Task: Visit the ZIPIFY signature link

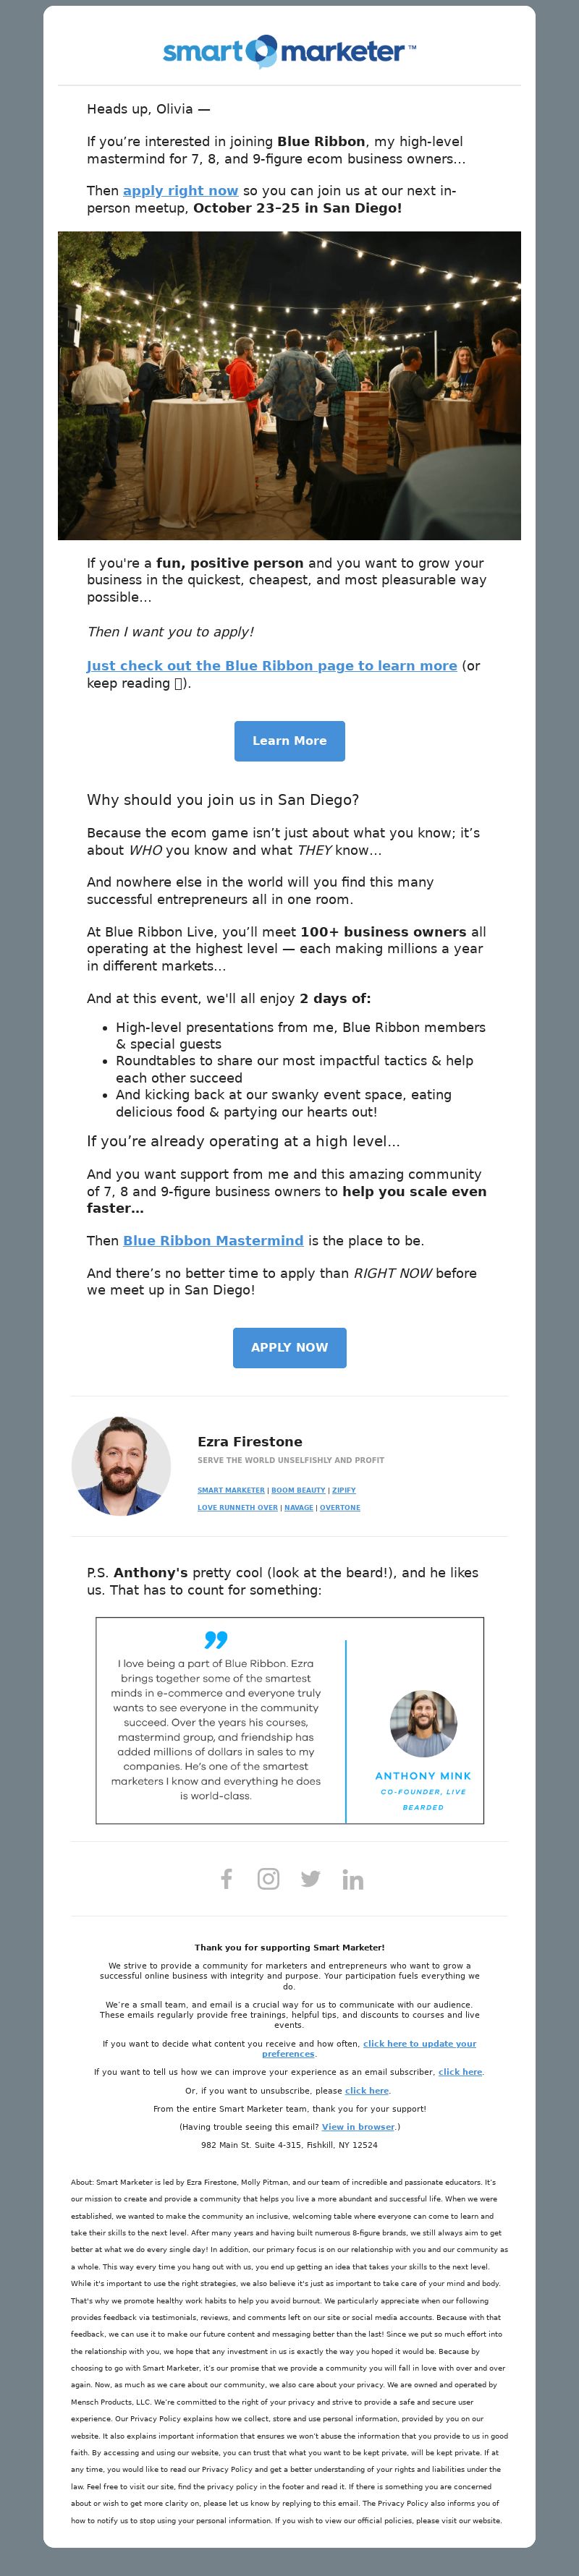Action: click(344, 1490)
